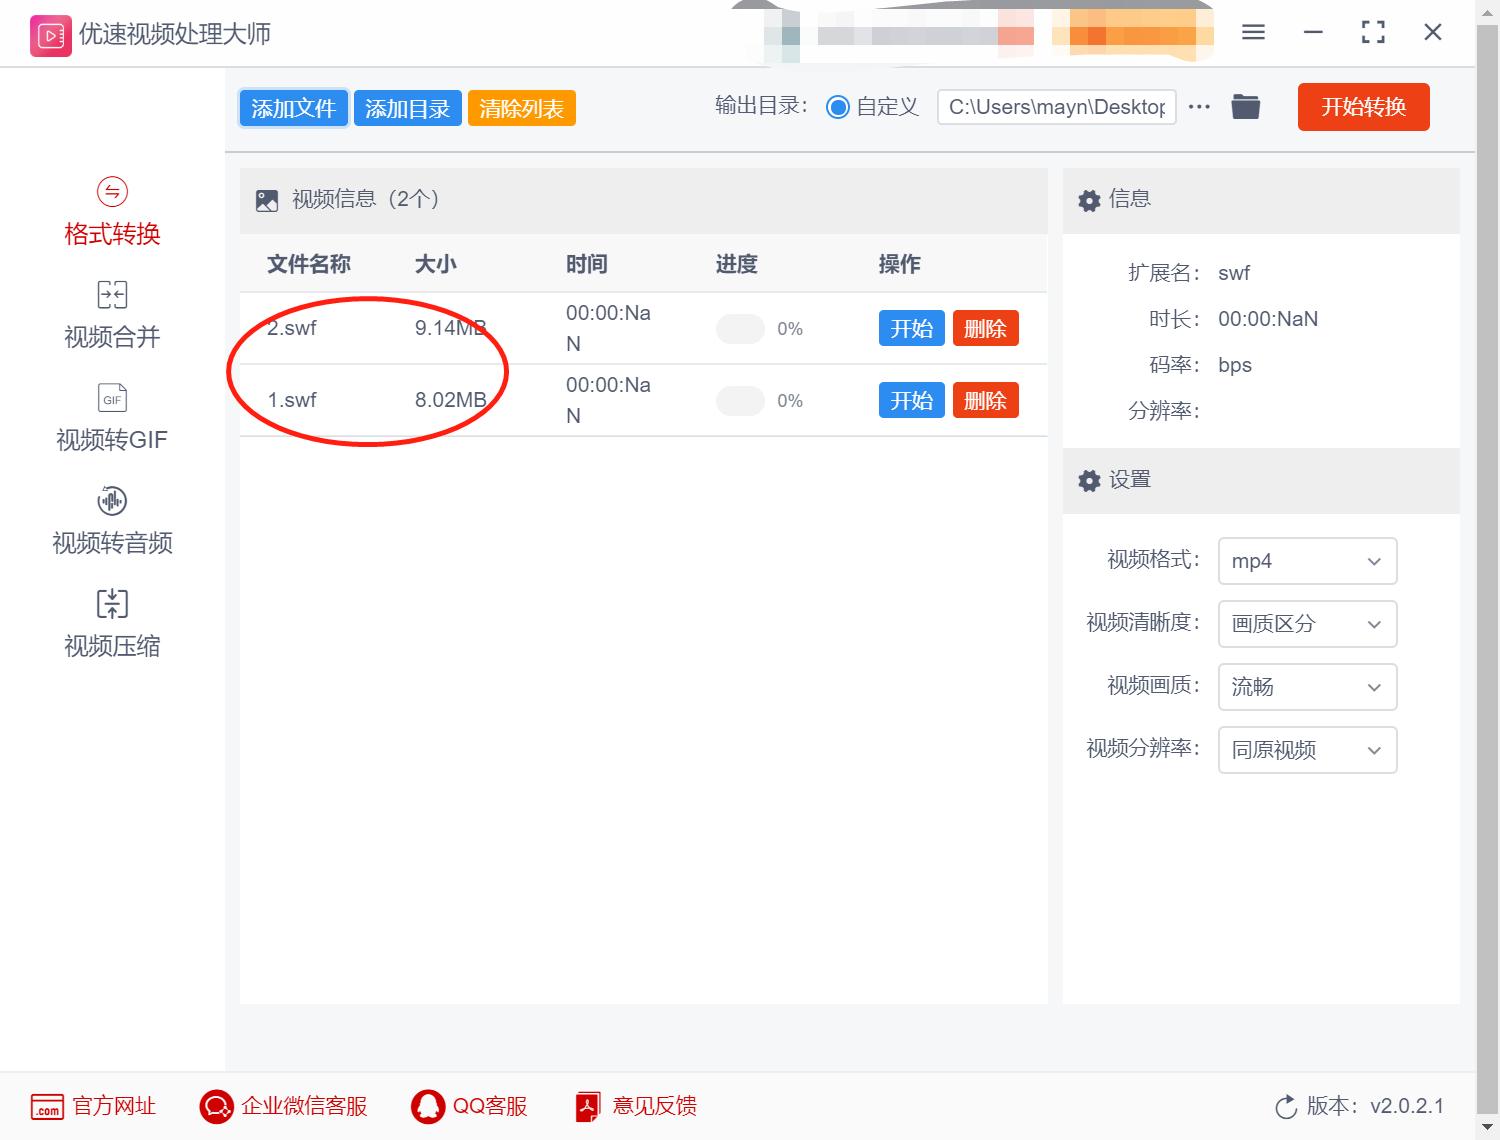The image size is (1500, 1140).
Task: Click the app logo in the title bar
Action: 50,33
